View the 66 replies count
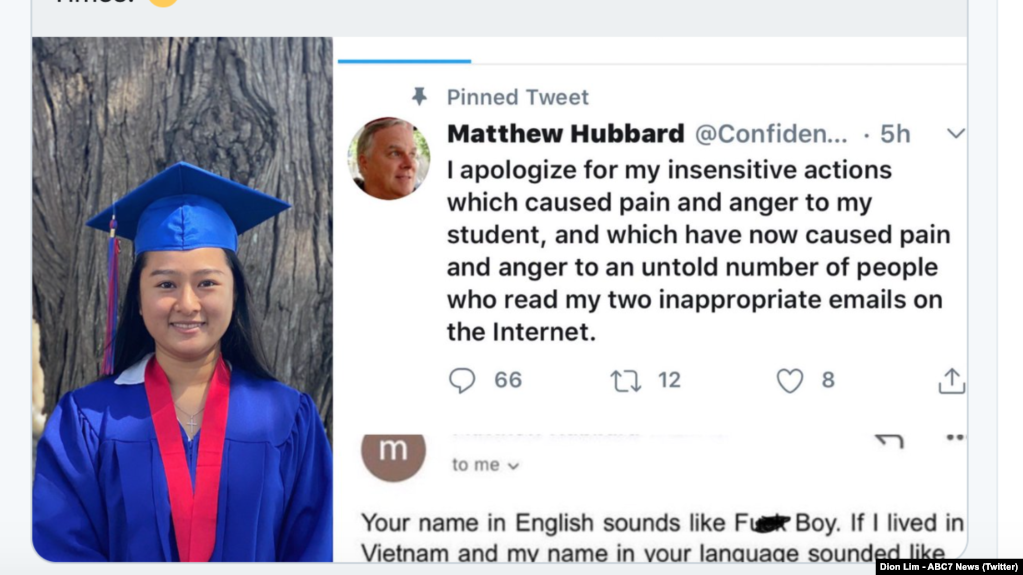Screen dimensions: 1023x575 click(x=508, y=380)
